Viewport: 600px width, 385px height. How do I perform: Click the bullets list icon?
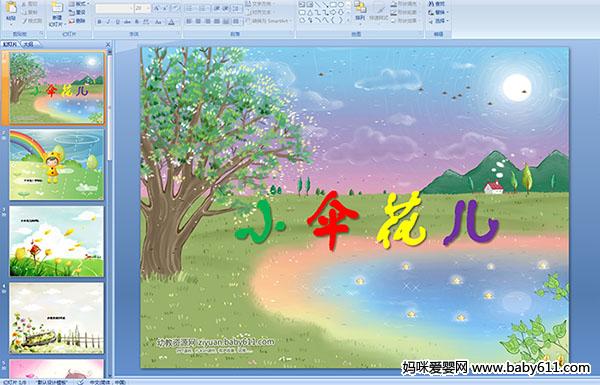(190, 8)
